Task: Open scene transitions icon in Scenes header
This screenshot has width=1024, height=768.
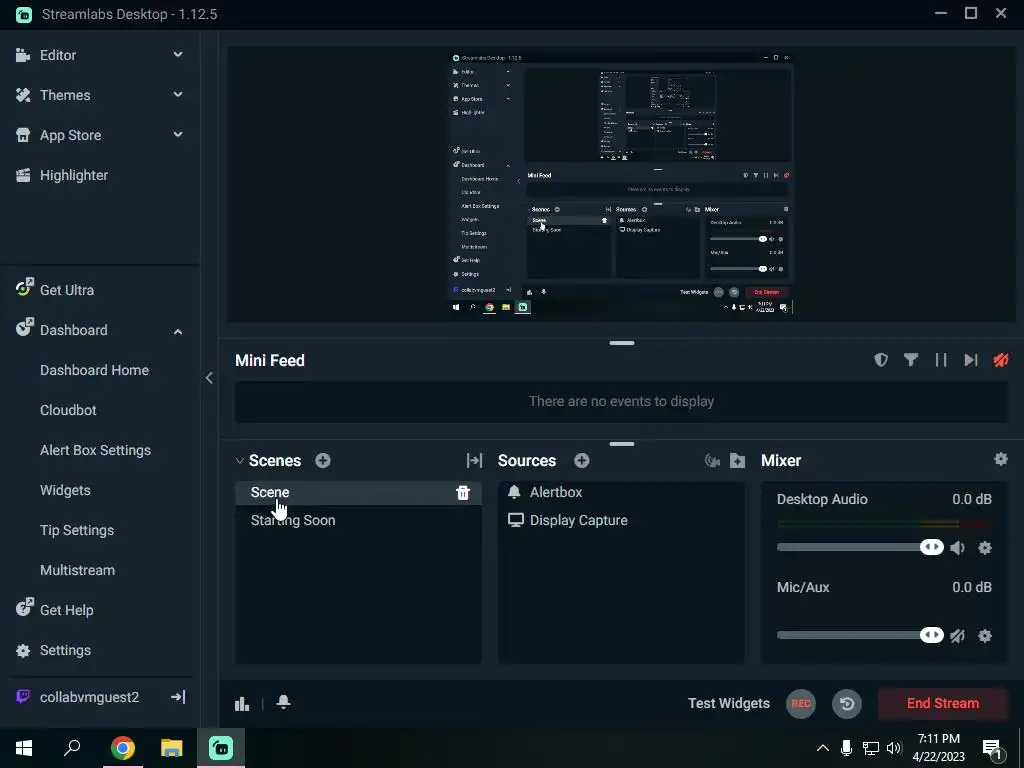Action: [474, 460]
